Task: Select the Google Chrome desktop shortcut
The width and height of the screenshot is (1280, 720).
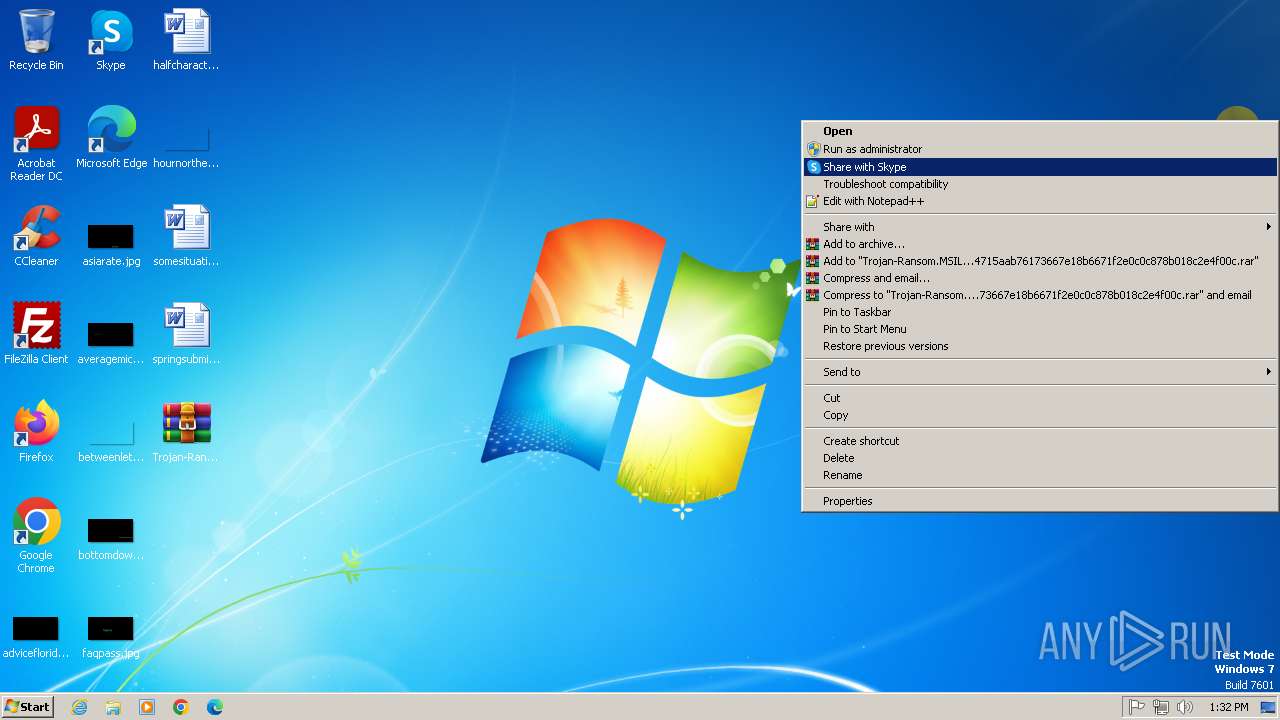Action: coord(36,536)
